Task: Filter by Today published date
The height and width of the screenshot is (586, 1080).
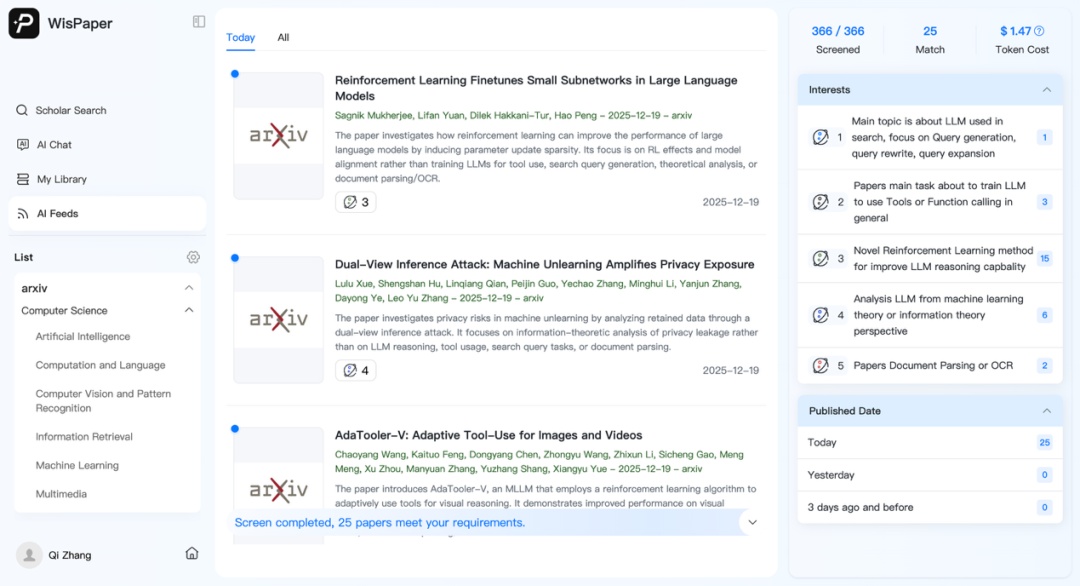Action: click(x=930, y=443)
